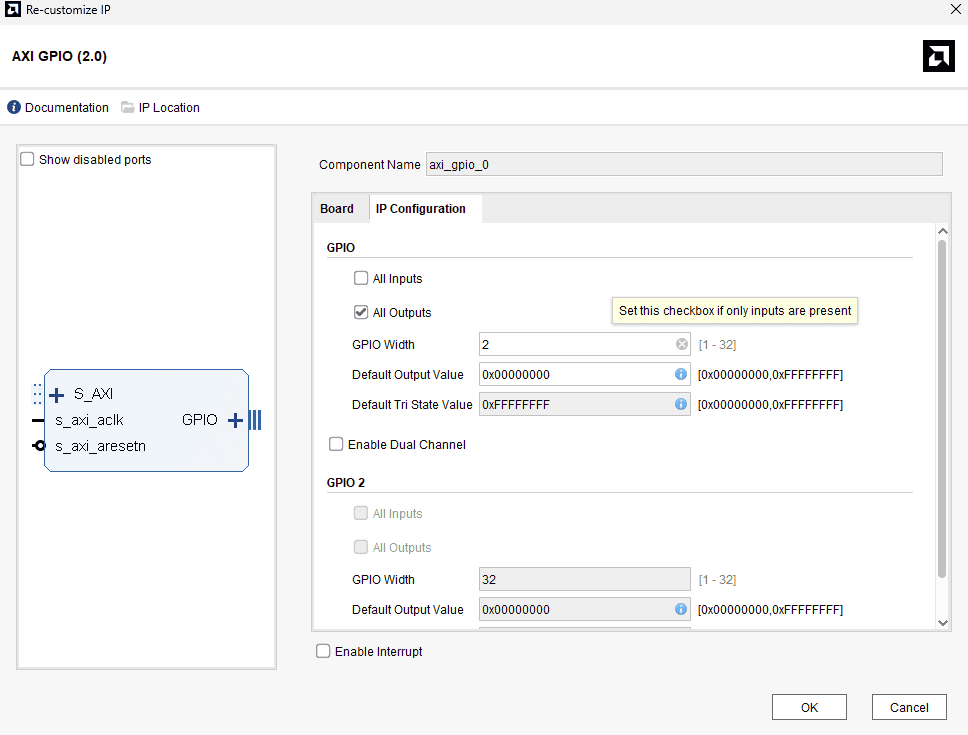
Task: Click info icon in GPIO Default Output Value
Action: (681, 375)
